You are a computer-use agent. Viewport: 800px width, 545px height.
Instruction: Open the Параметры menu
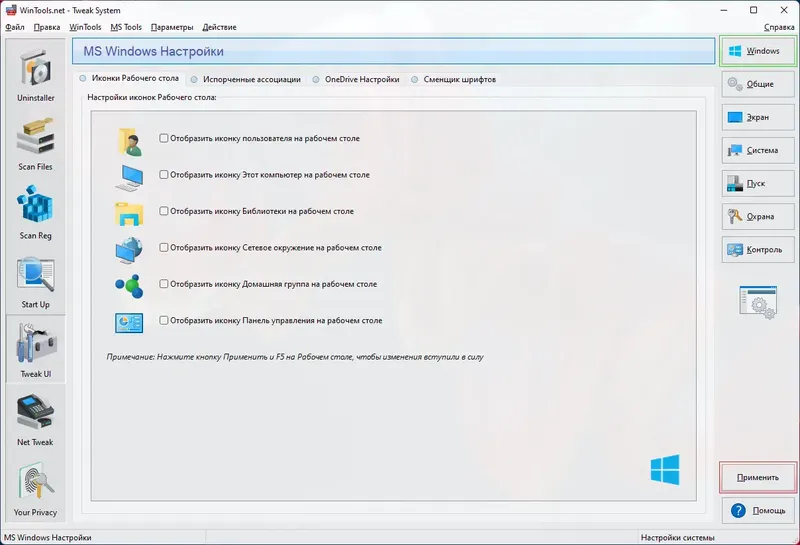[172, 27]
